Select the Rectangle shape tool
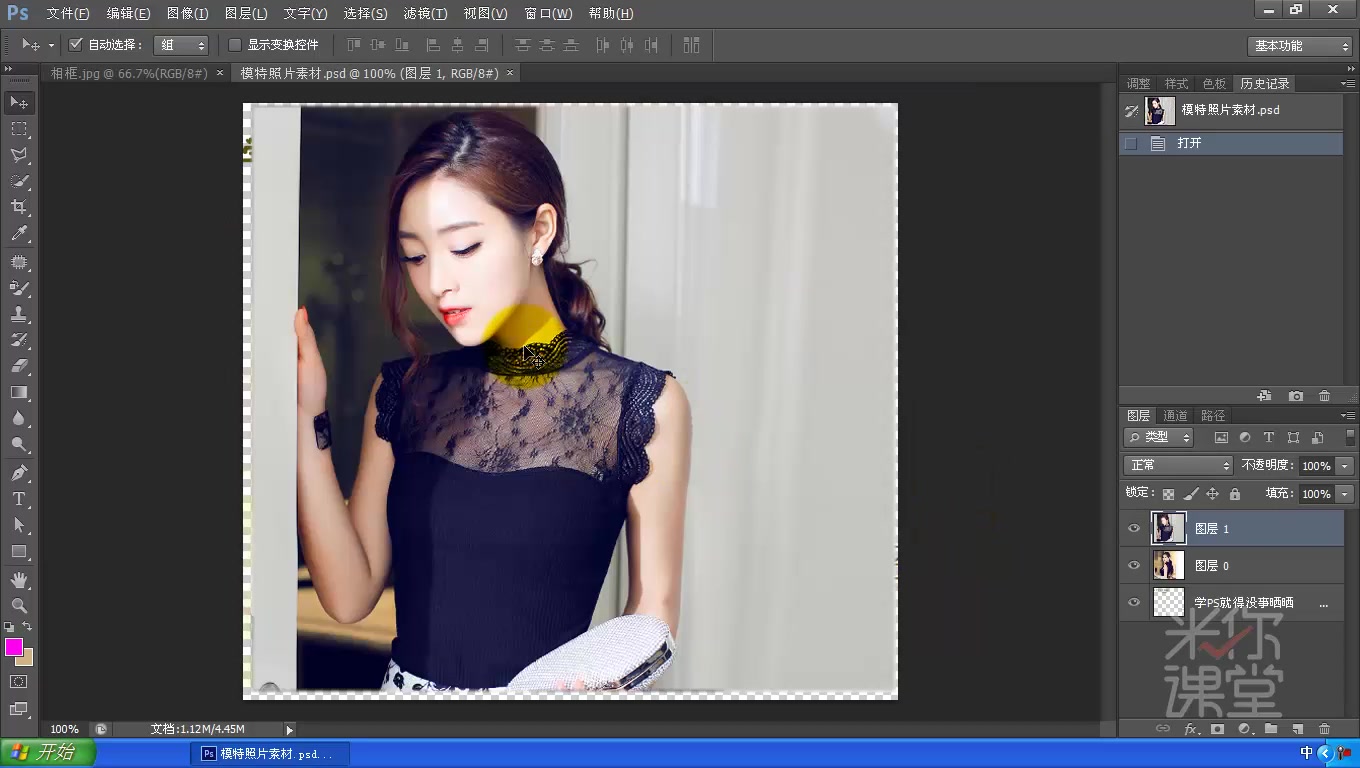 (18, 551)
